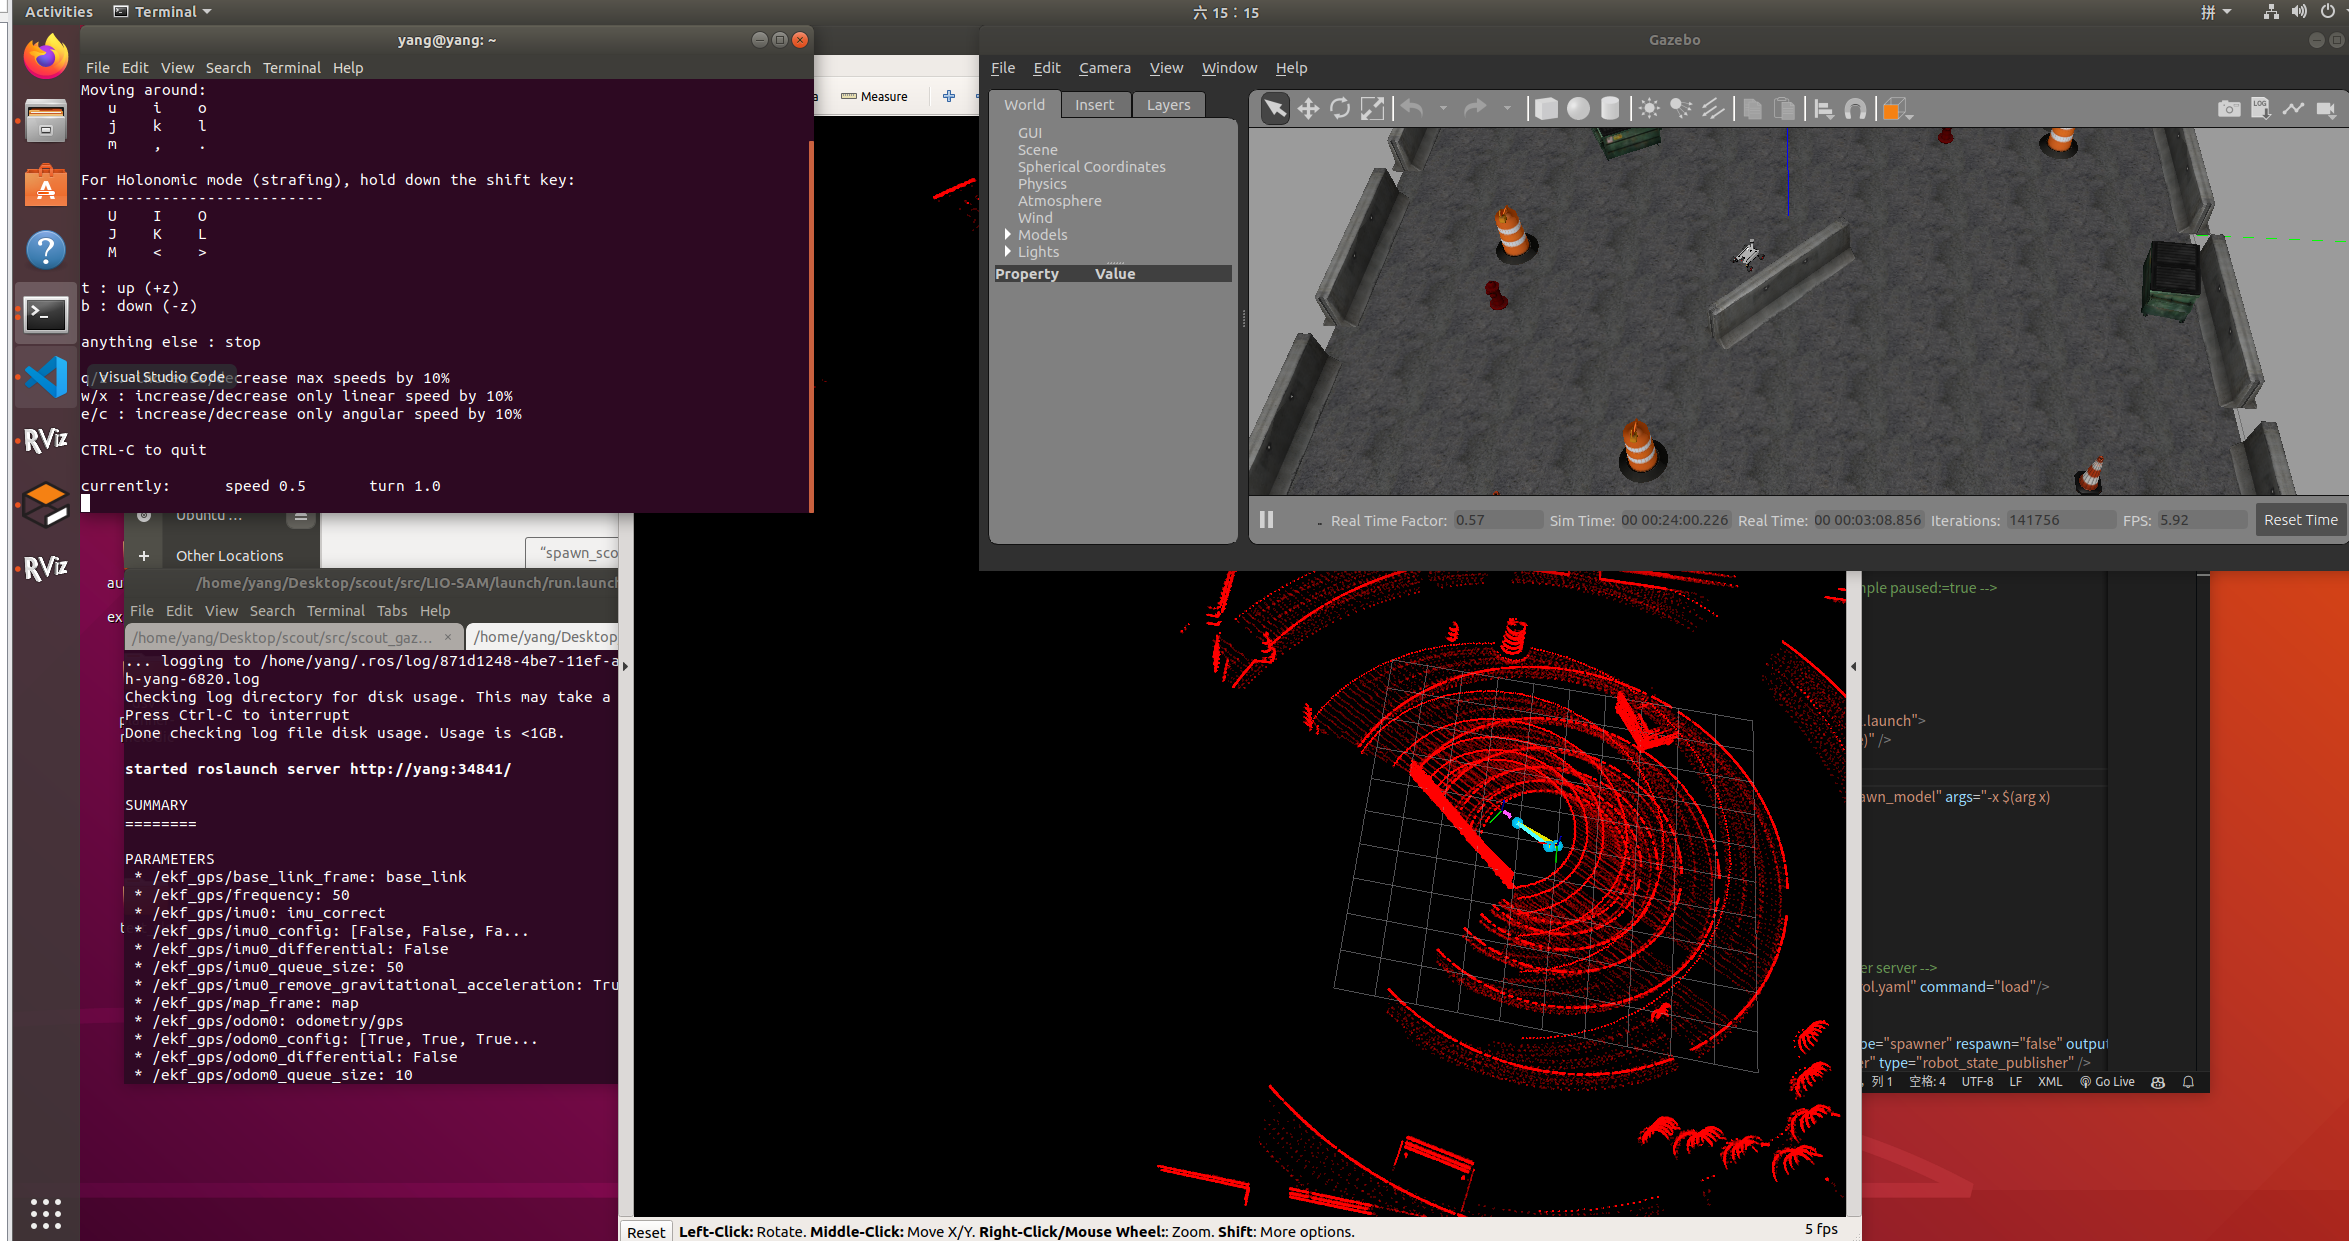Expand the Lights tree node

(x=1007, y=251)
